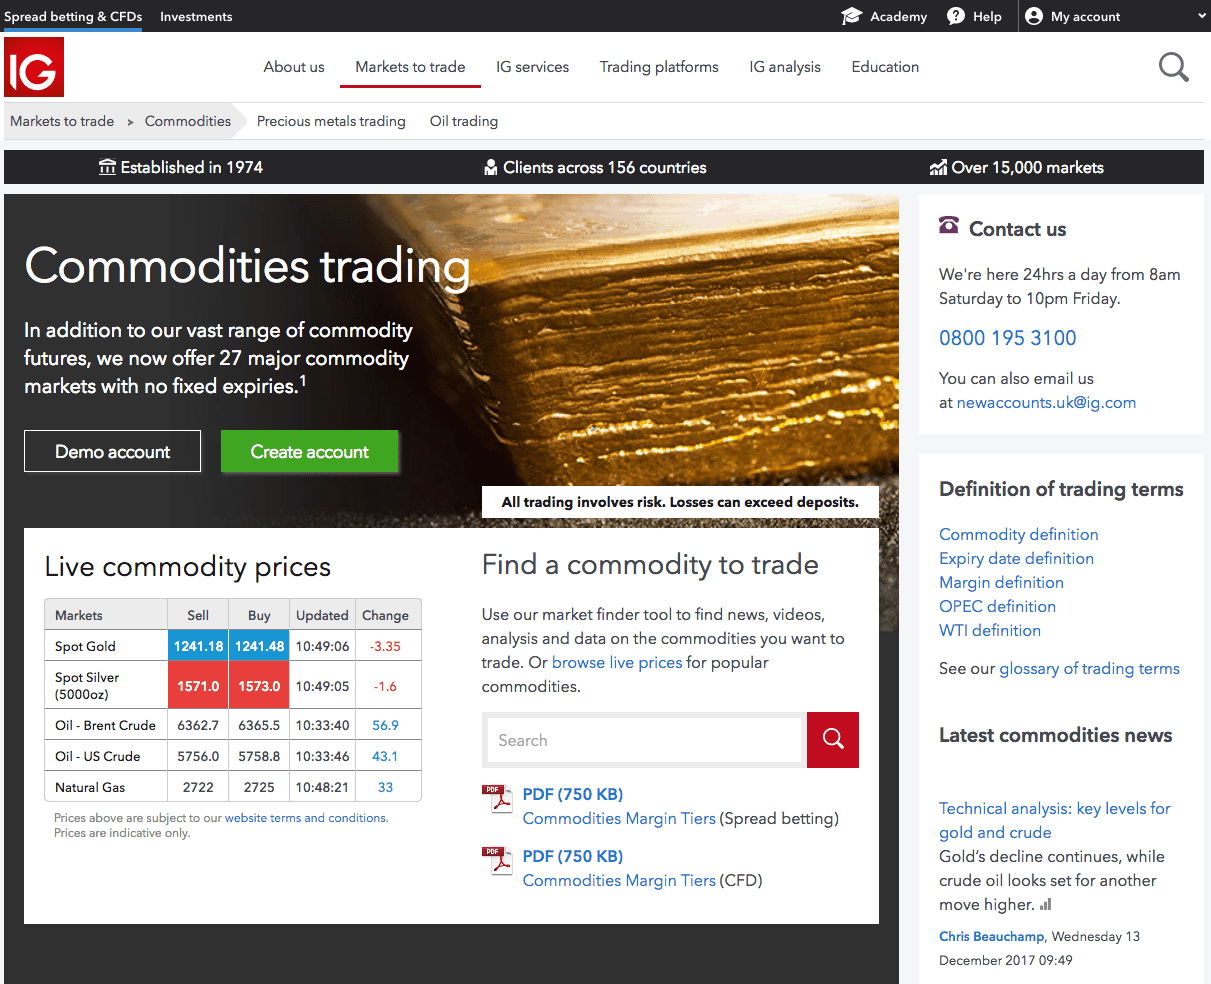The height and width of the screenshot is (984, 1211).
Task: Open the website terms and conditions link
Action: [305, 818]
